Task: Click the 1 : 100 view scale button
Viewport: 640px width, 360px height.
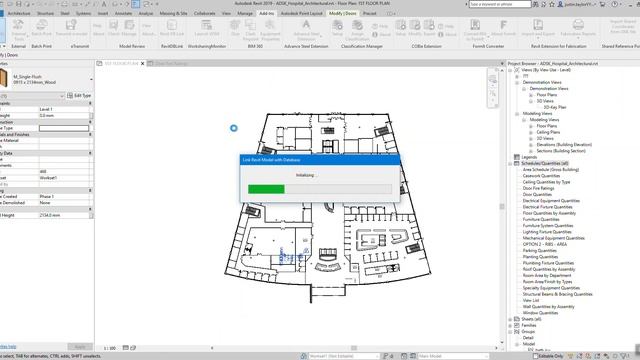Action: 109,348
